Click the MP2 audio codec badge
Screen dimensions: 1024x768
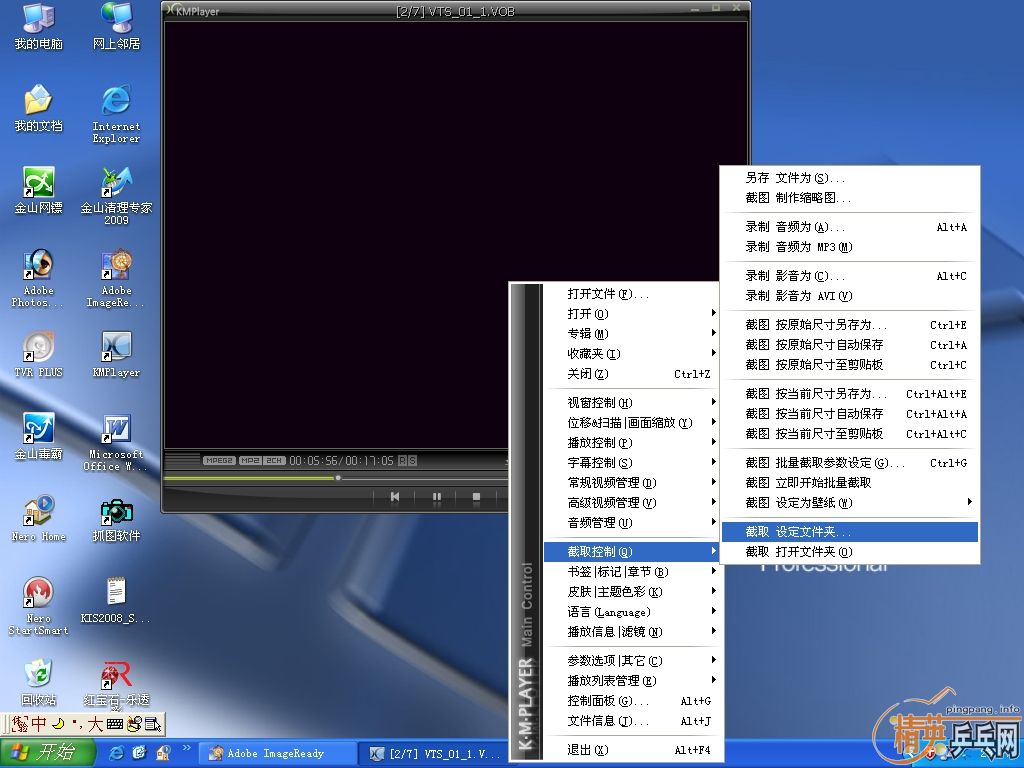(x=250, y=460)
